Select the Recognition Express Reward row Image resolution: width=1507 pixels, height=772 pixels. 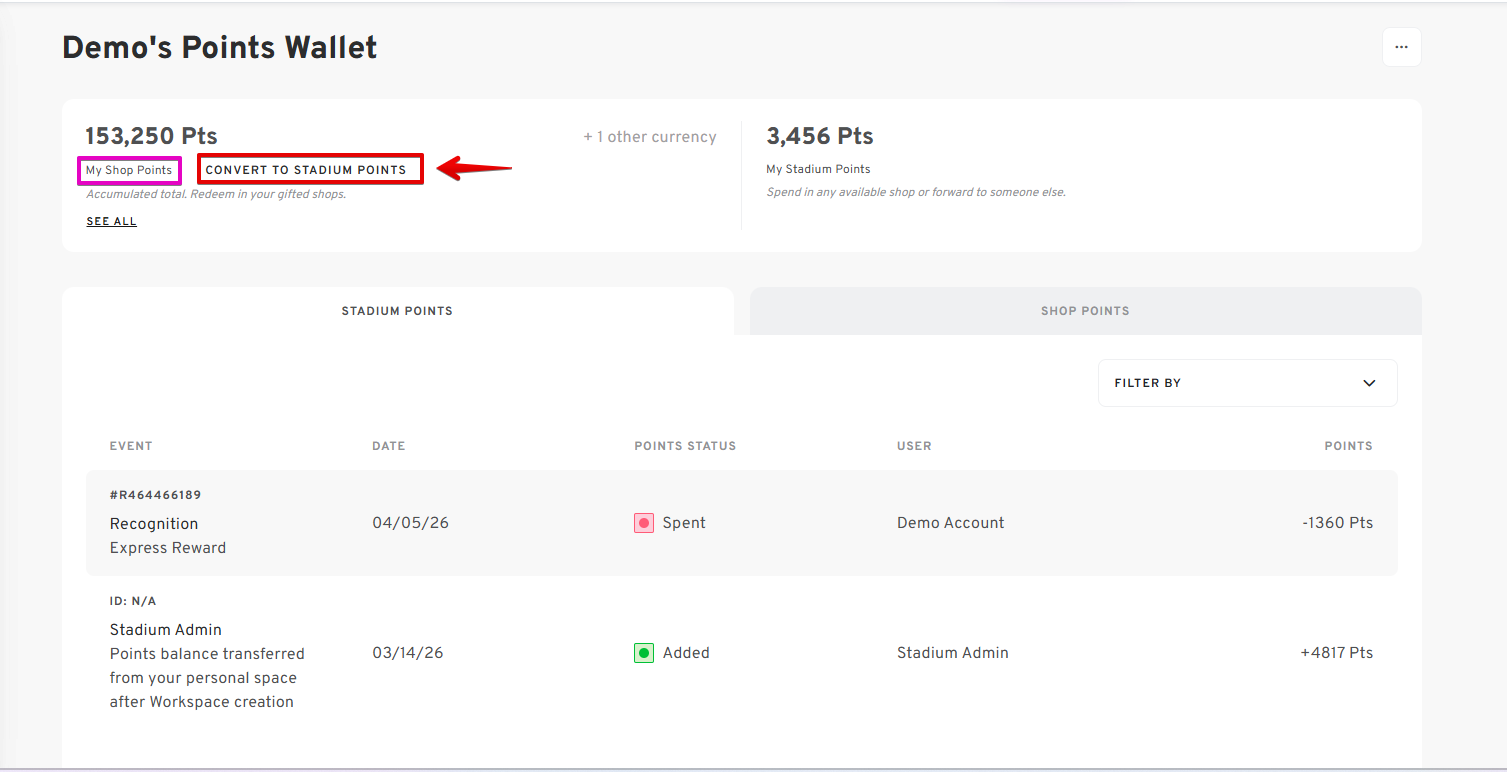click(741, 523)
